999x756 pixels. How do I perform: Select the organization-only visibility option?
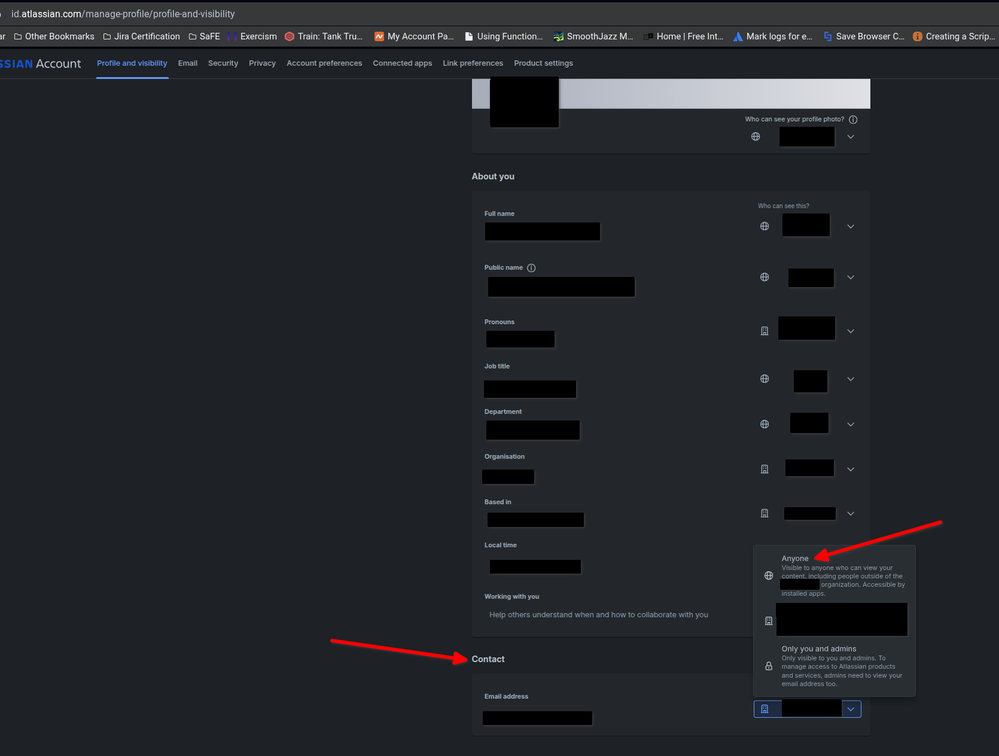click(835, 620)
